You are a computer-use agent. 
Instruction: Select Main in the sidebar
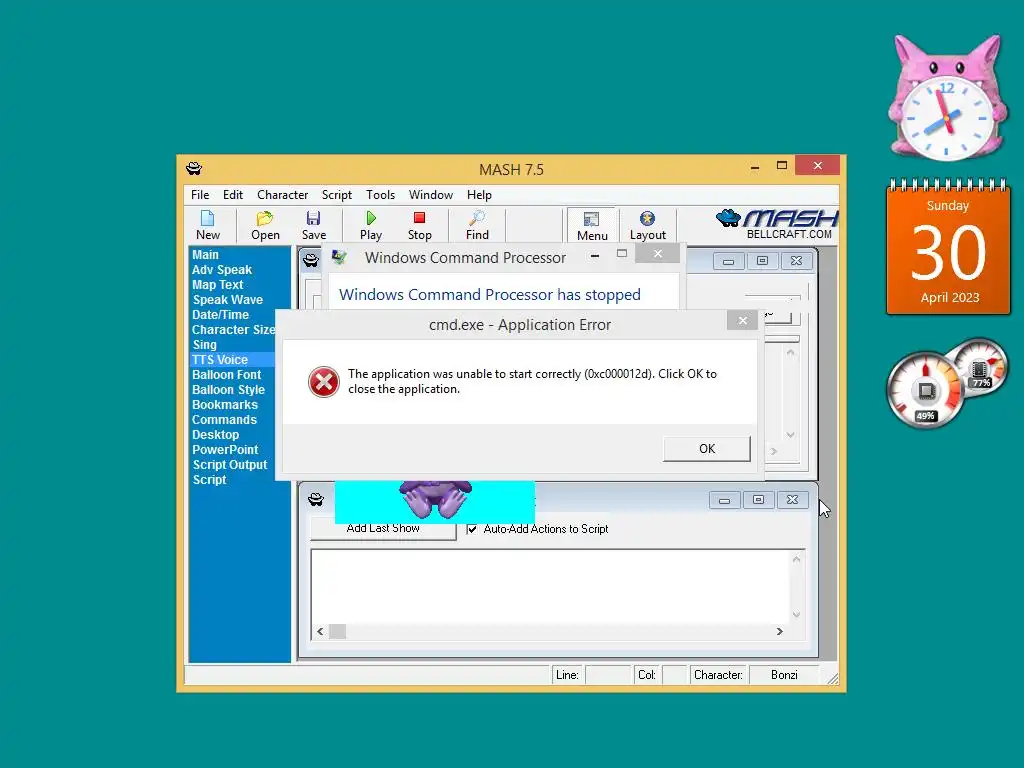point(205,255)
